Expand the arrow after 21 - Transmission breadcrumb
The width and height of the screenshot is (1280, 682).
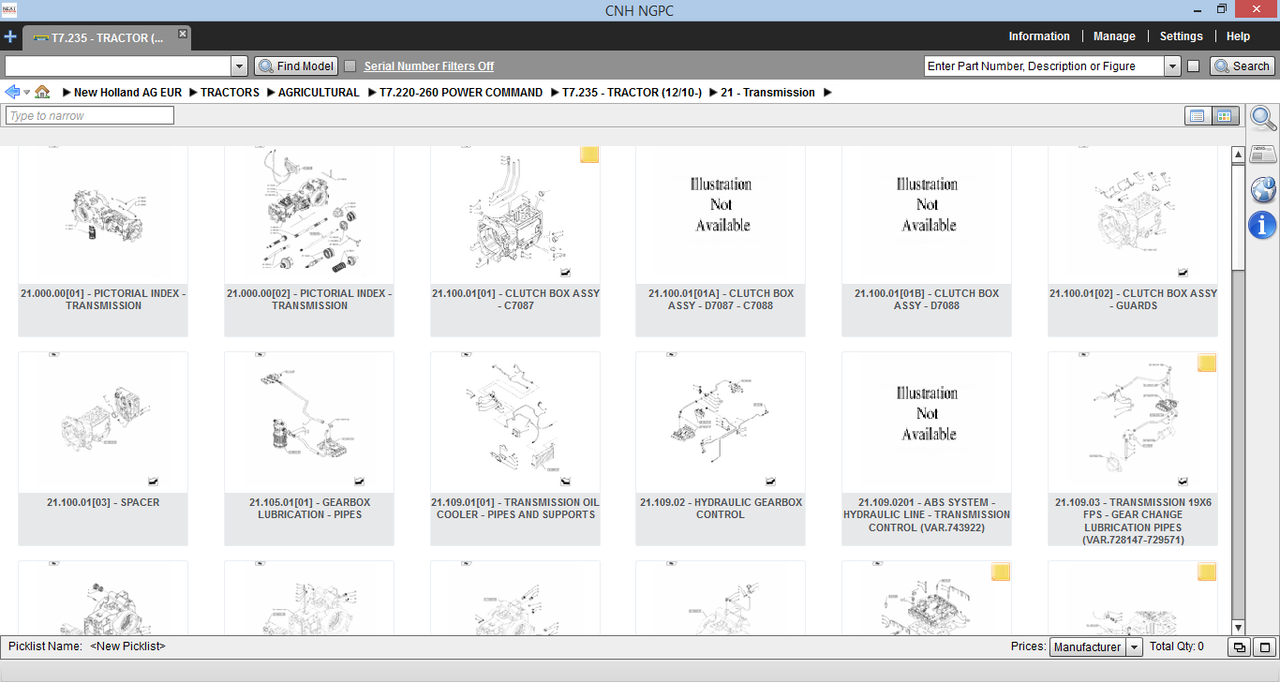coord(827,92)
